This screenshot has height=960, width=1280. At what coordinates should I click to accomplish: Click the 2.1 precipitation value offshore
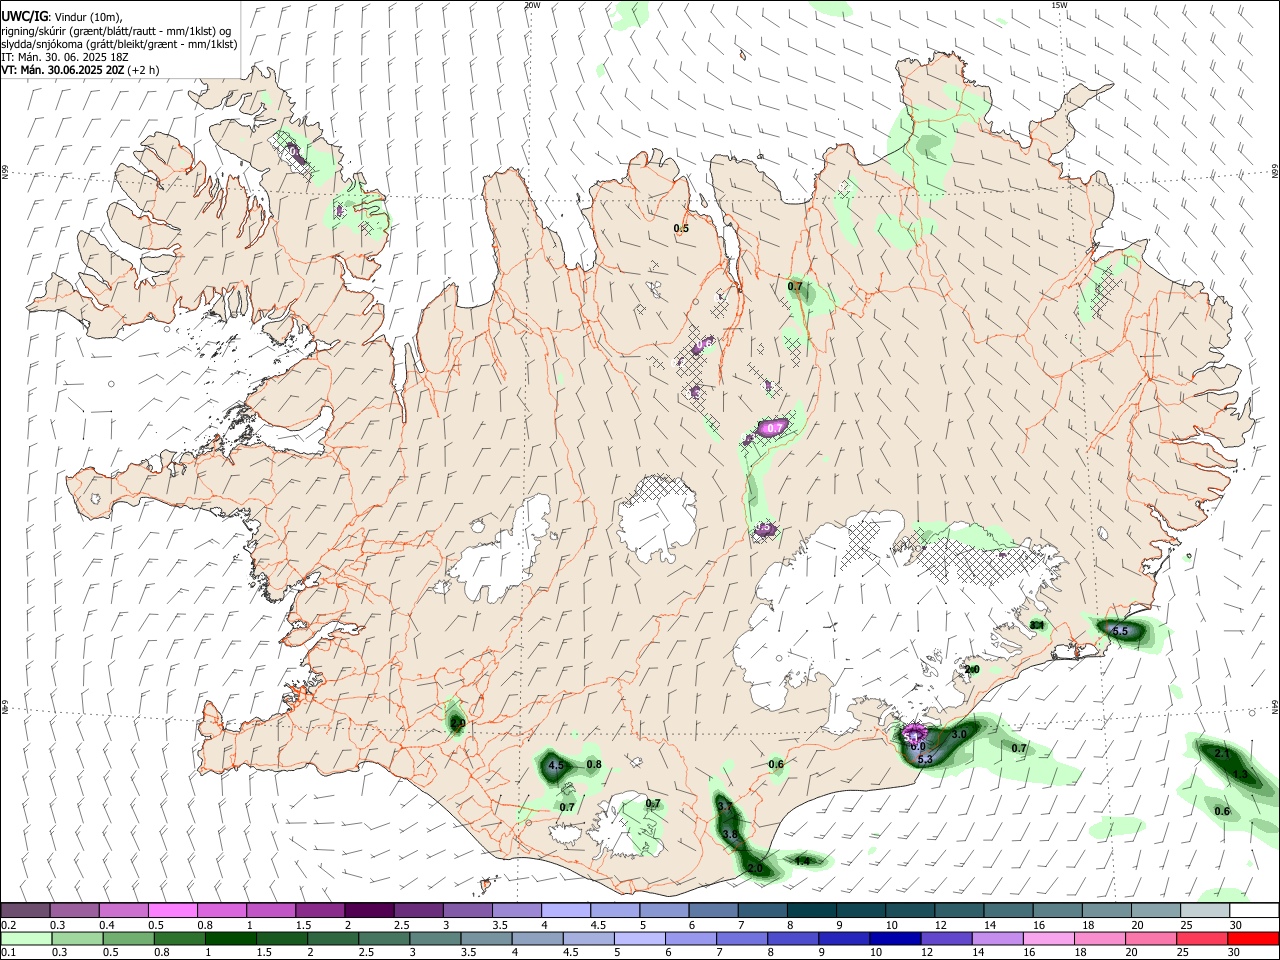(1222, 753)
